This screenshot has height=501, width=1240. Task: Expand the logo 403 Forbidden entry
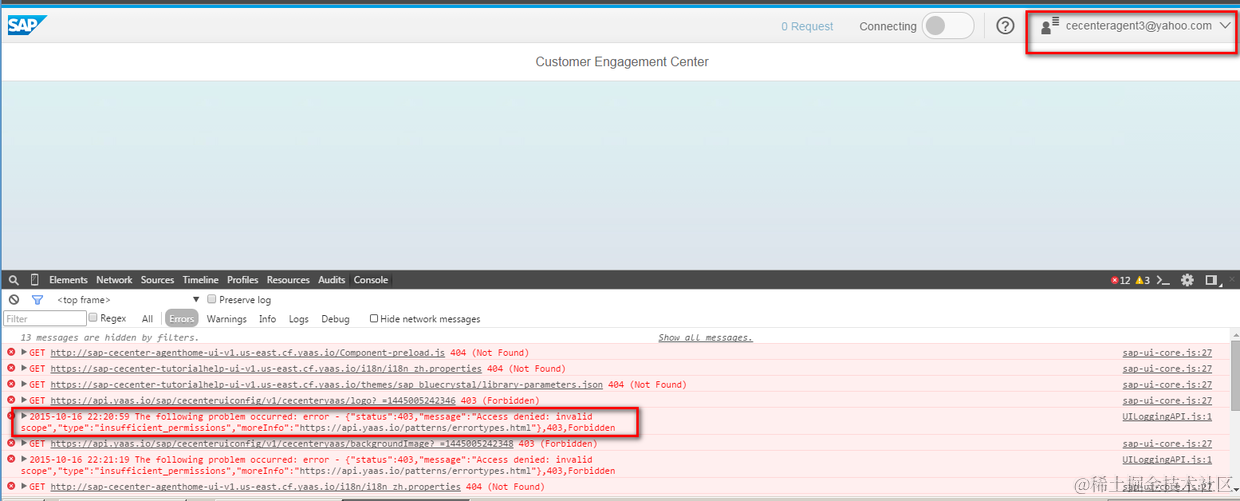(x=24, y=400)
